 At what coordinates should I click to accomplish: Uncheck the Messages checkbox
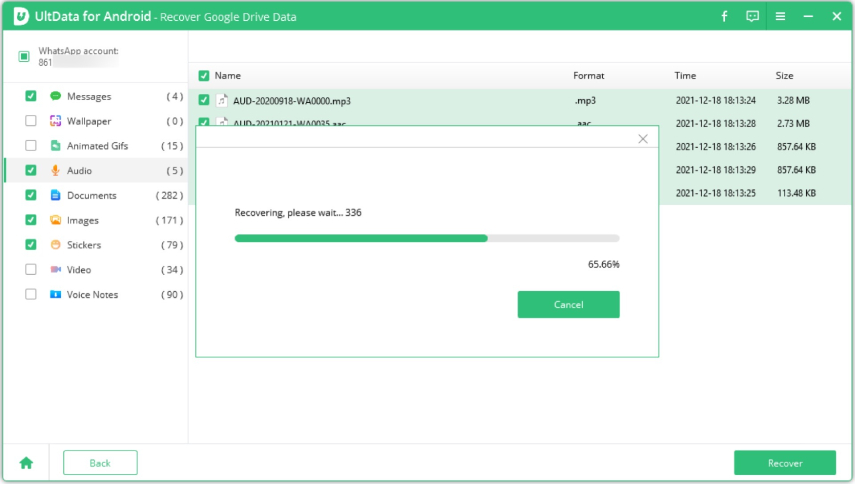coord(31,96)
